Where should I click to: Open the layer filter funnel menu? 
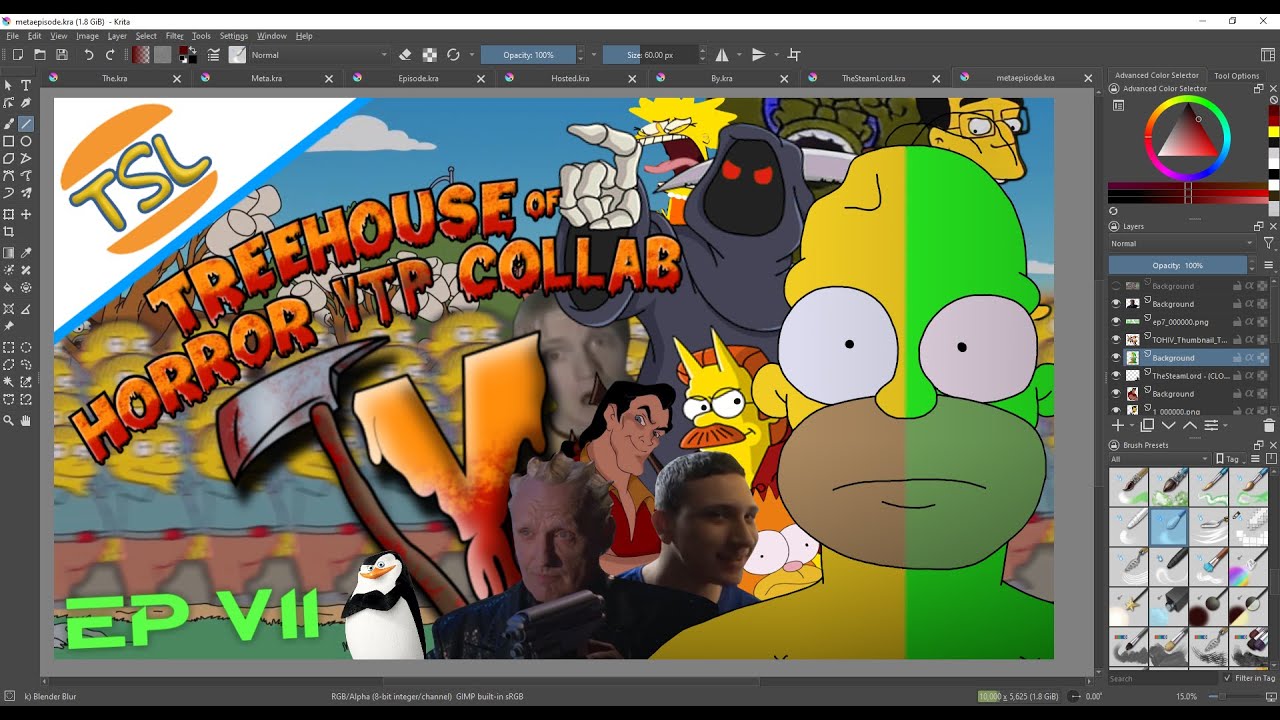pyautogui.click(x=1268, y=243)
